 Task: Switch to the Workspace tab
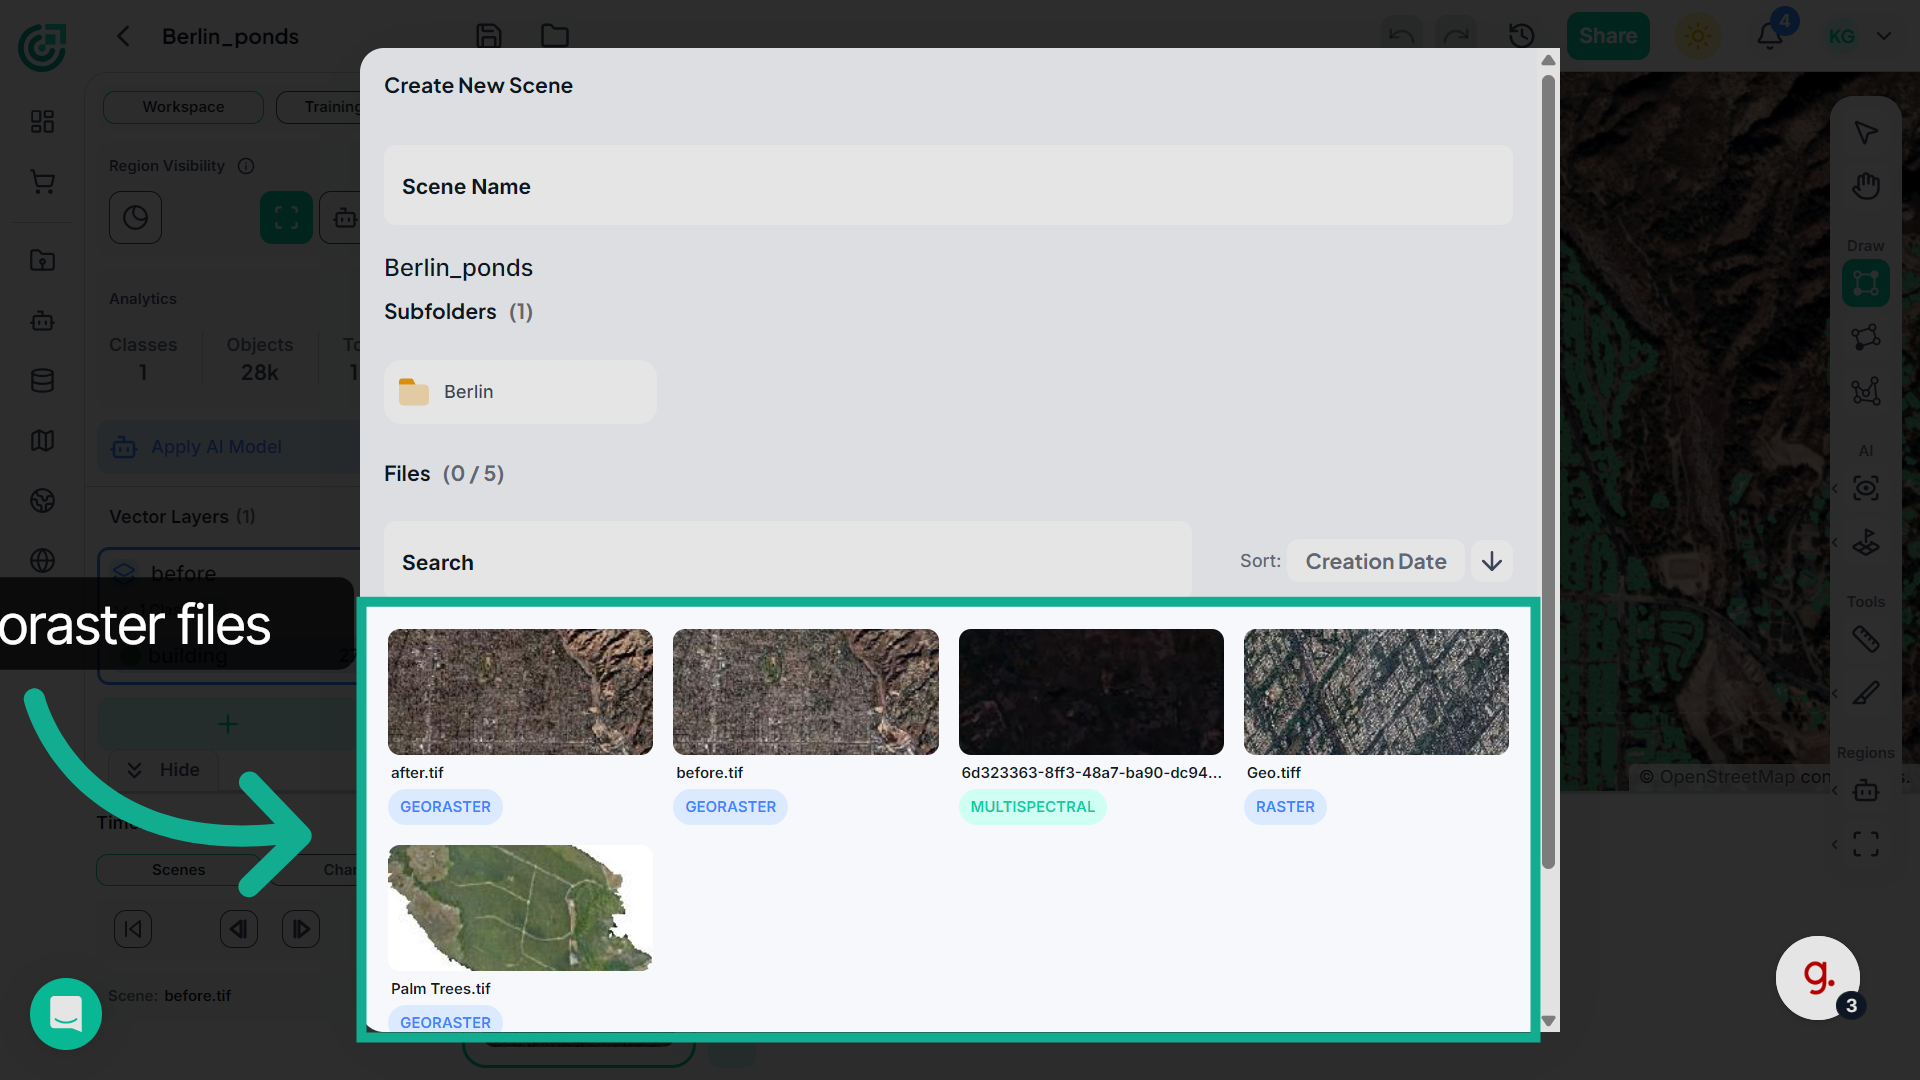coord(183,107)
